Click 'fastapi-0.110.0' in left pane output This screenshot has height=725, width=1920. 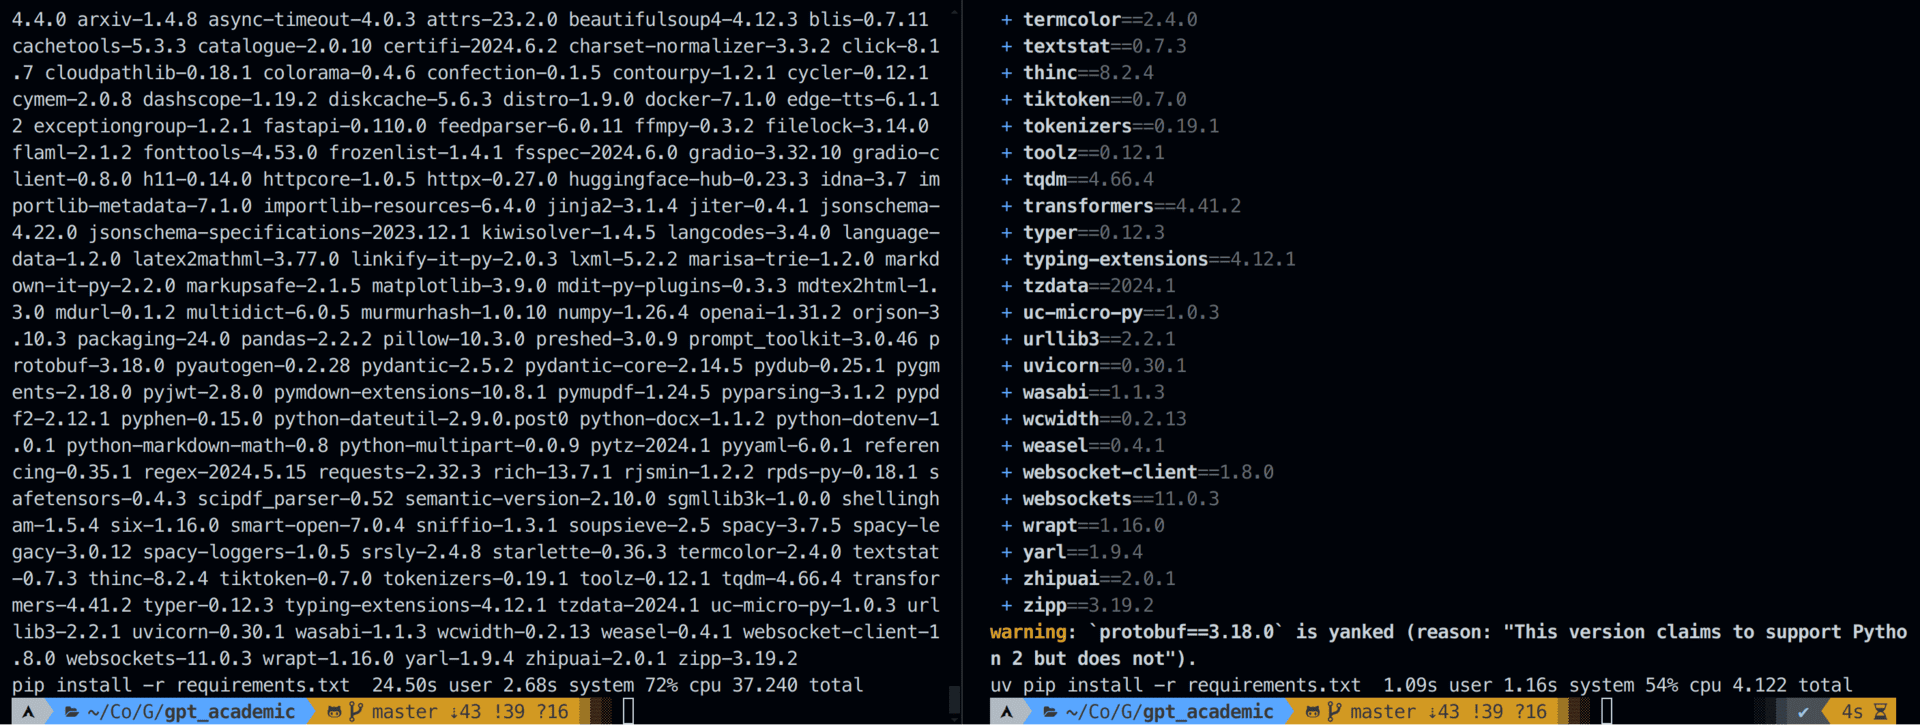345,126
